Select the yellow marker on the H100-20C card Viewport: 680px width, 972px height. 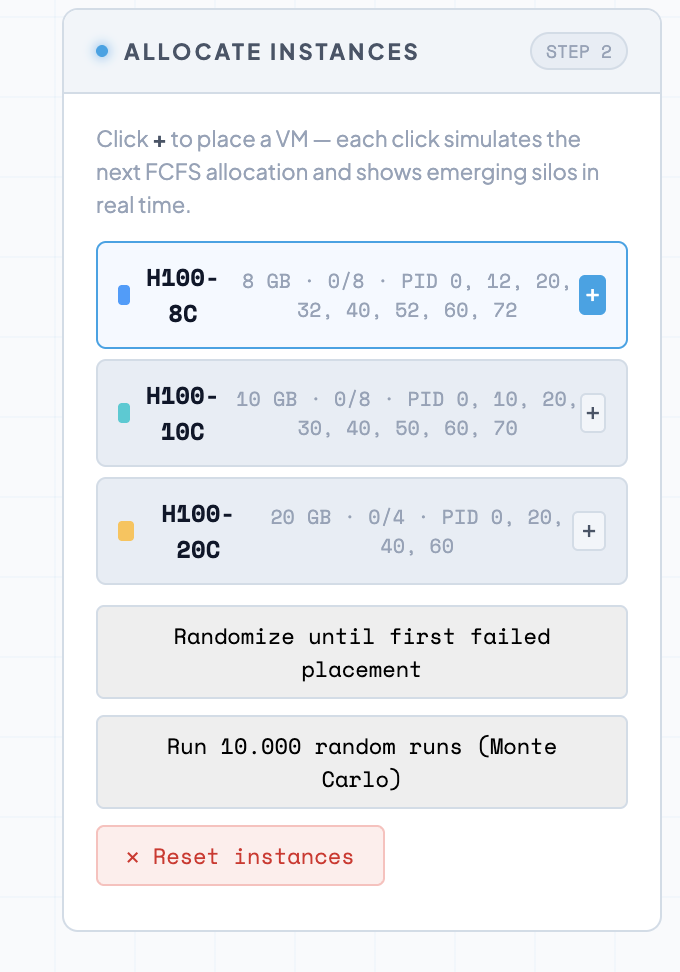(125, 531)
